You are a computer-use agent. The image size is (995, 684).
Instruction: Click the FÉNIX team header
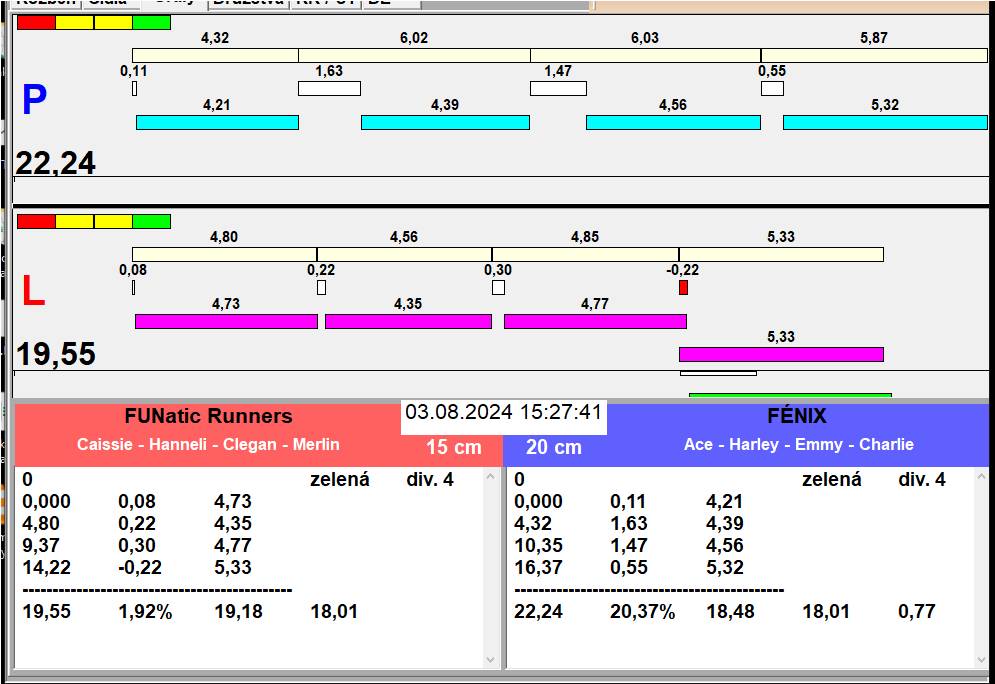798,417
